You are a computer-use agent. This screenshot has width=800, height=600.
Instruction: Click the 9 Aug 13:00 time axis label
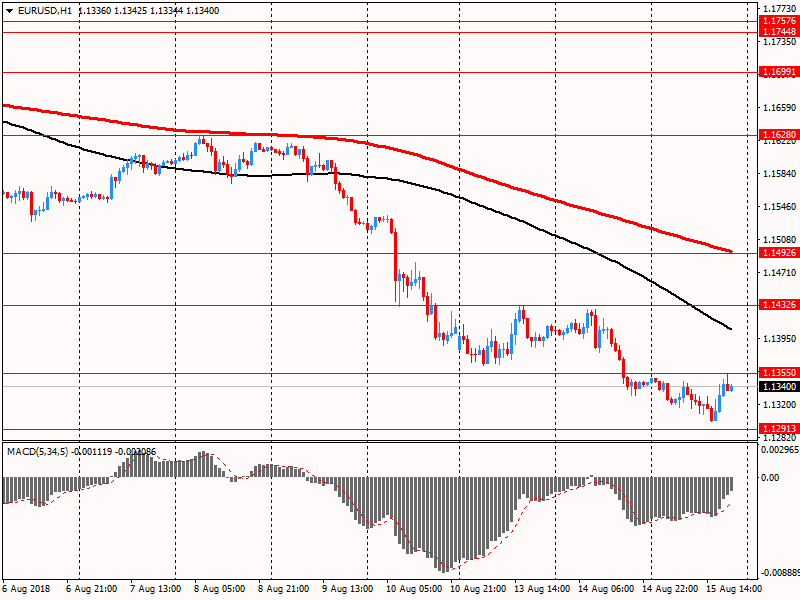tap(347, 589)
